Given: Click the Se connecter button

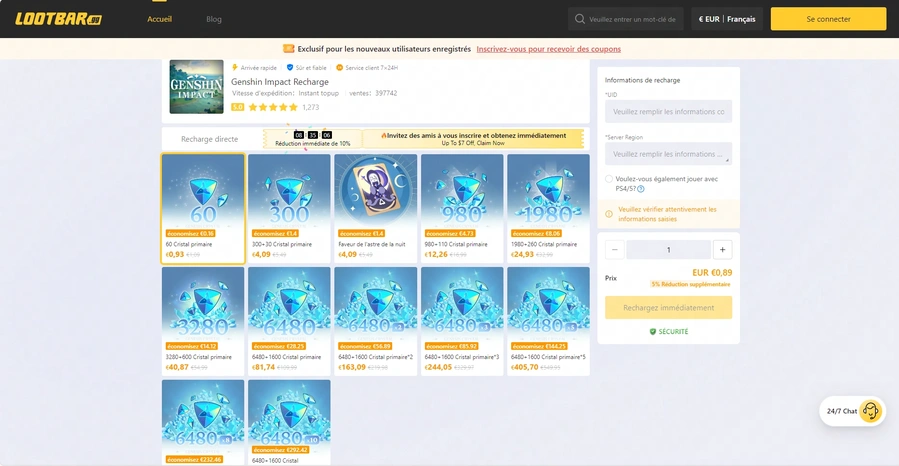Looking at the screenshot, I should (x=828, y=19).
